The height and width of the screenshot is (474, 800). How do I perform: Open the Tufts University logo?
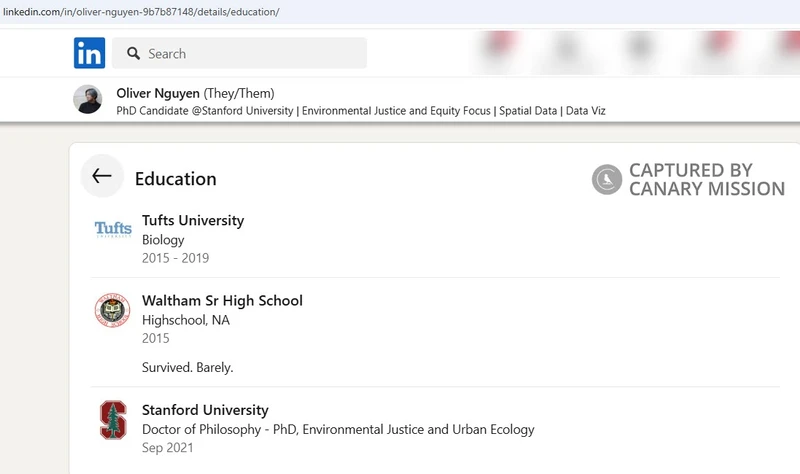113,229
